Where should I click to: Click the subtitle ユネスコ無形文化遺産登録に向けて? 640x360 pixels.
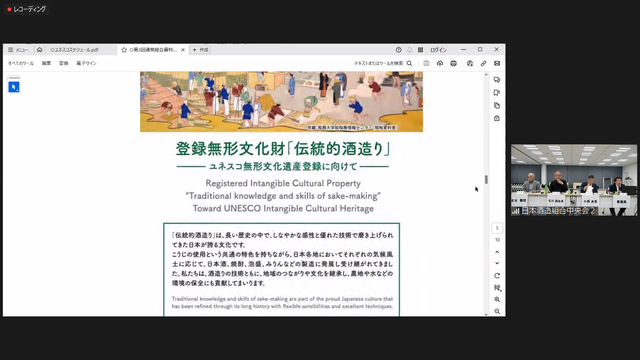pyautogui.click(x=283, y=167)
